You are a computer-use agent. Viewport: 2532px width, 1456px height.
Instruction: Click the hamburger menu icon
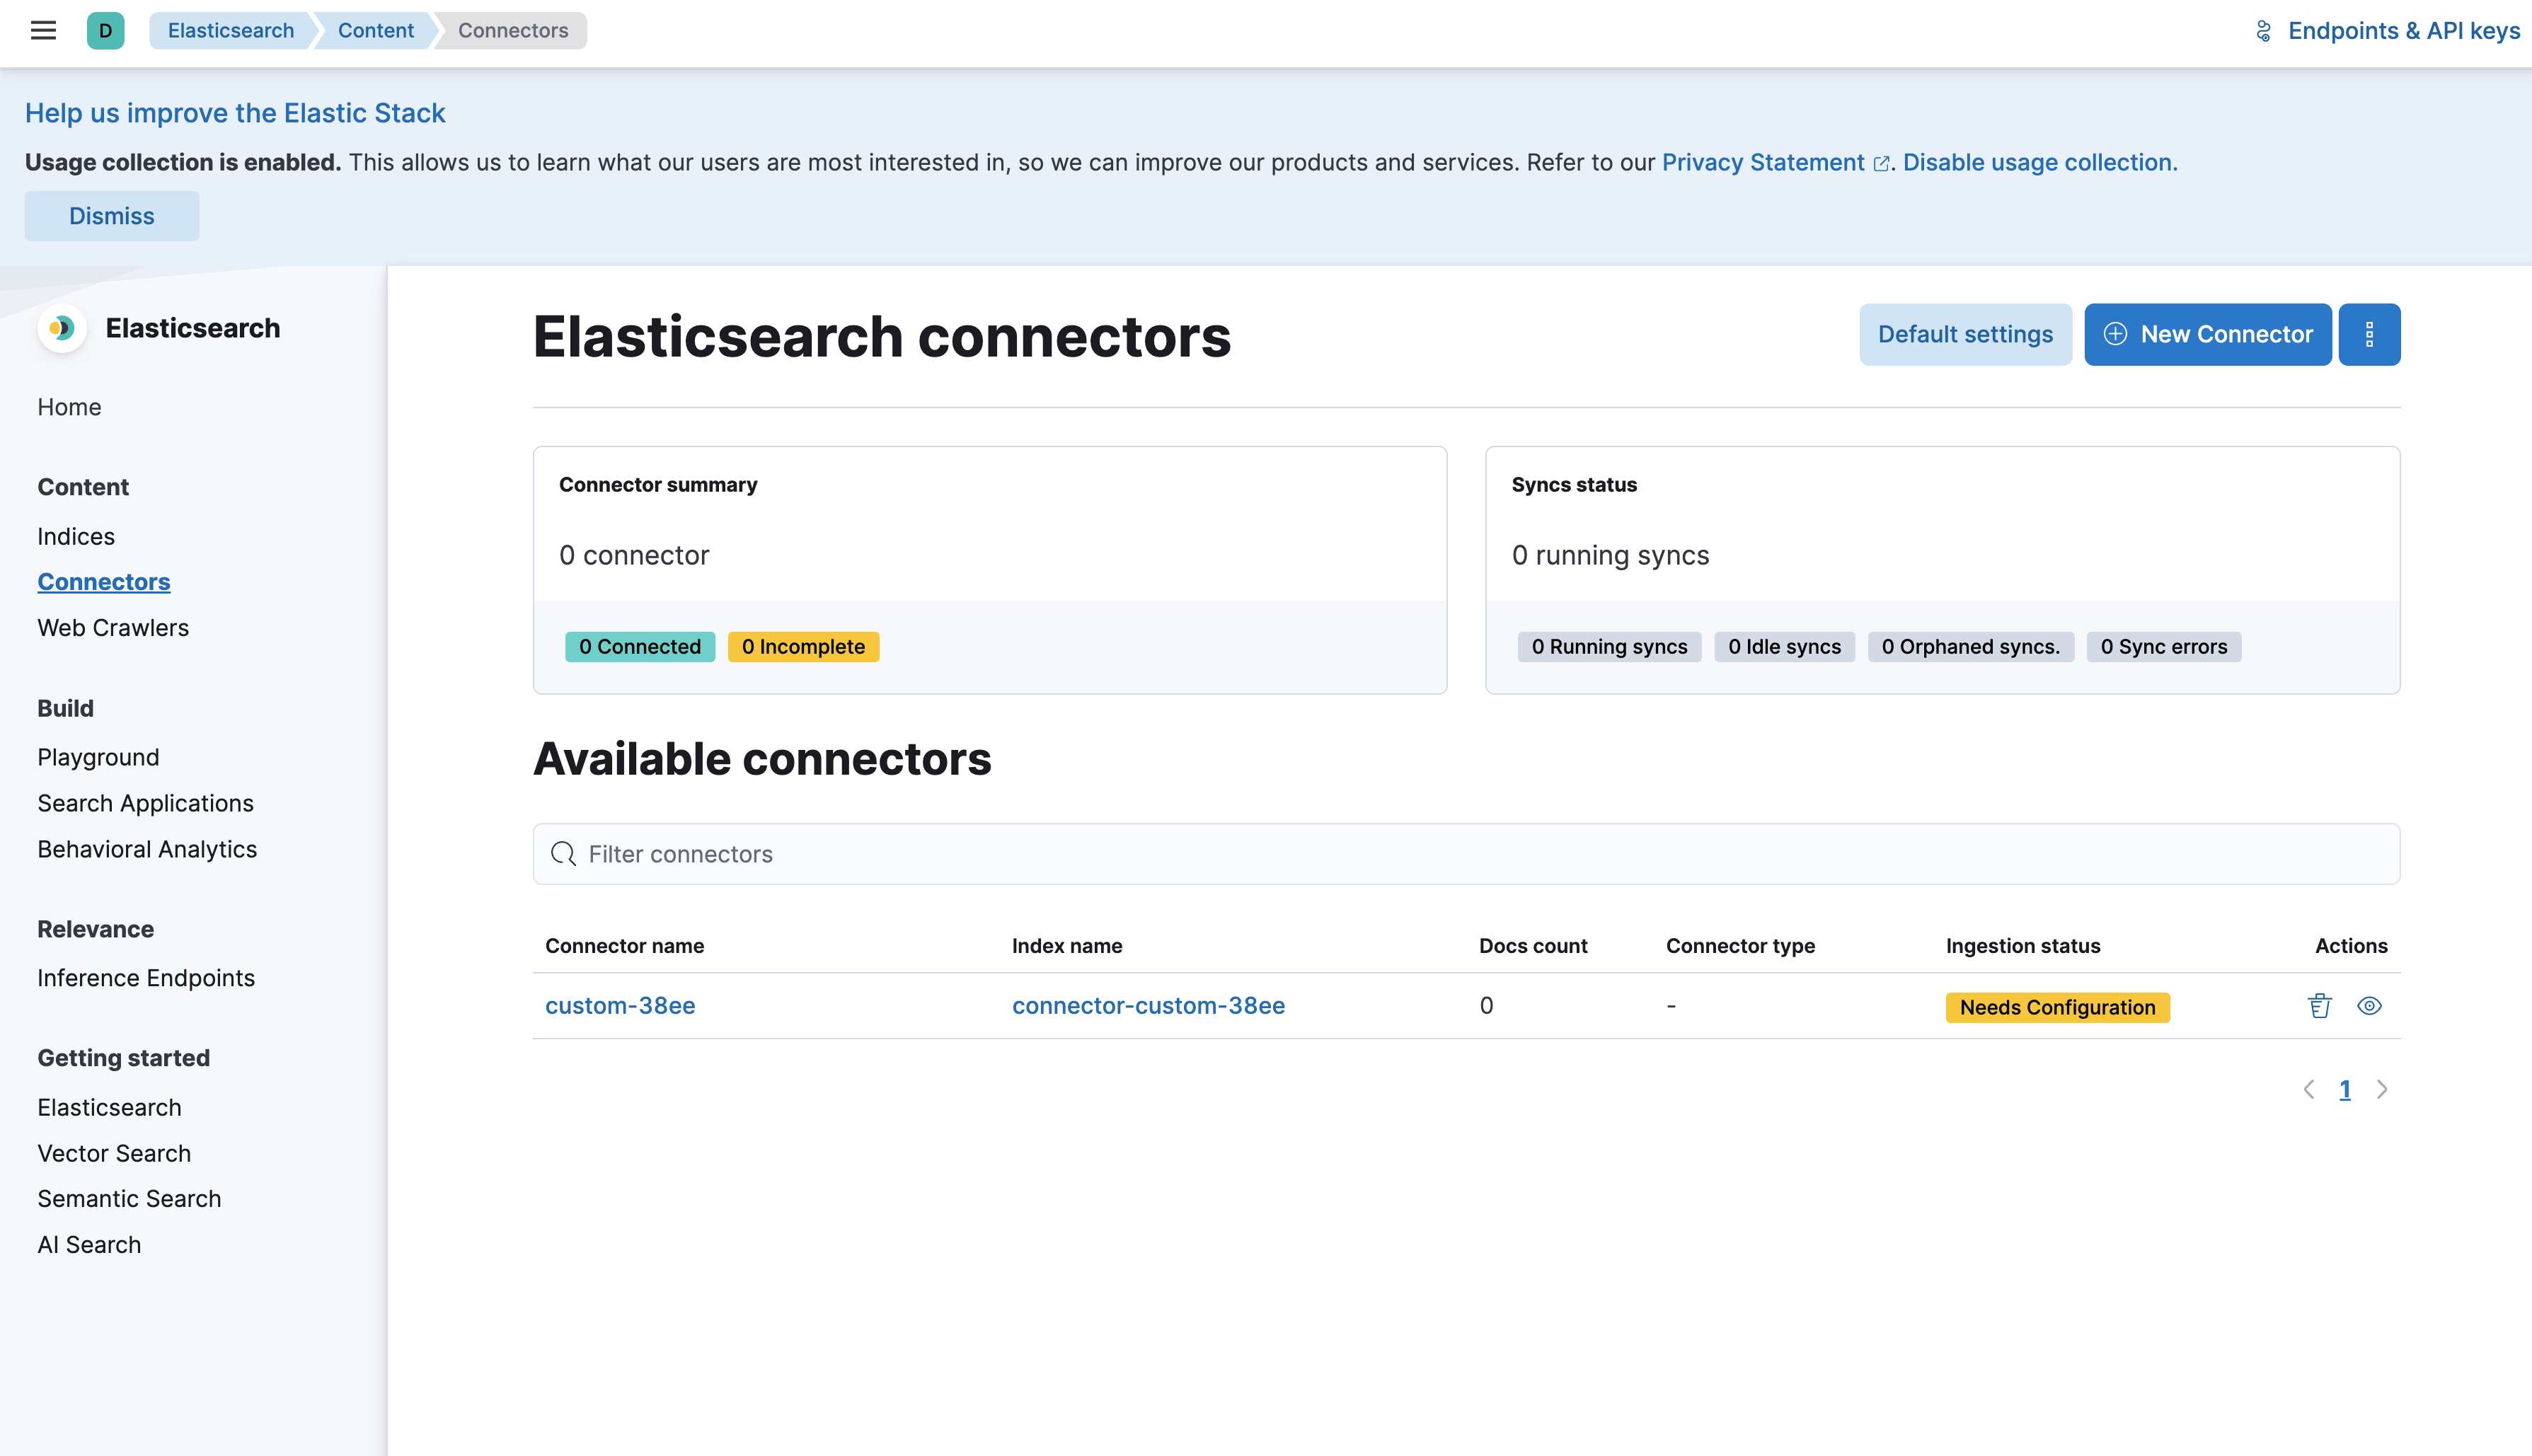click(x=43, y=30)
